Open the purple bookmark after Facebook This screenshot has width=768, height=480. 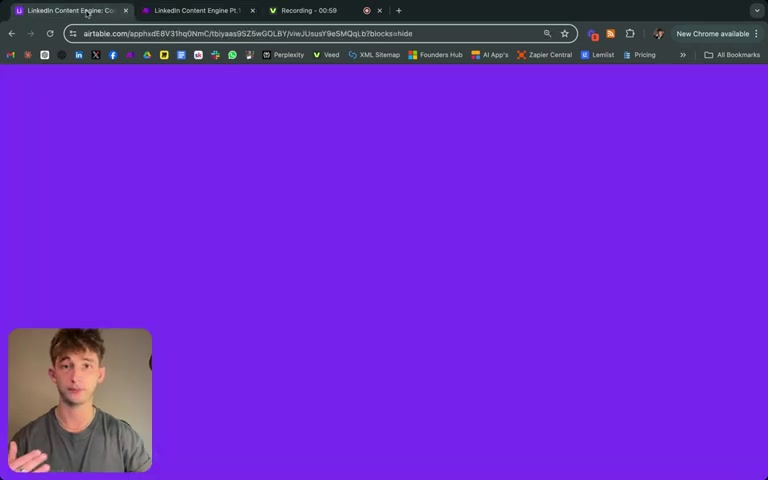point(130,55)
